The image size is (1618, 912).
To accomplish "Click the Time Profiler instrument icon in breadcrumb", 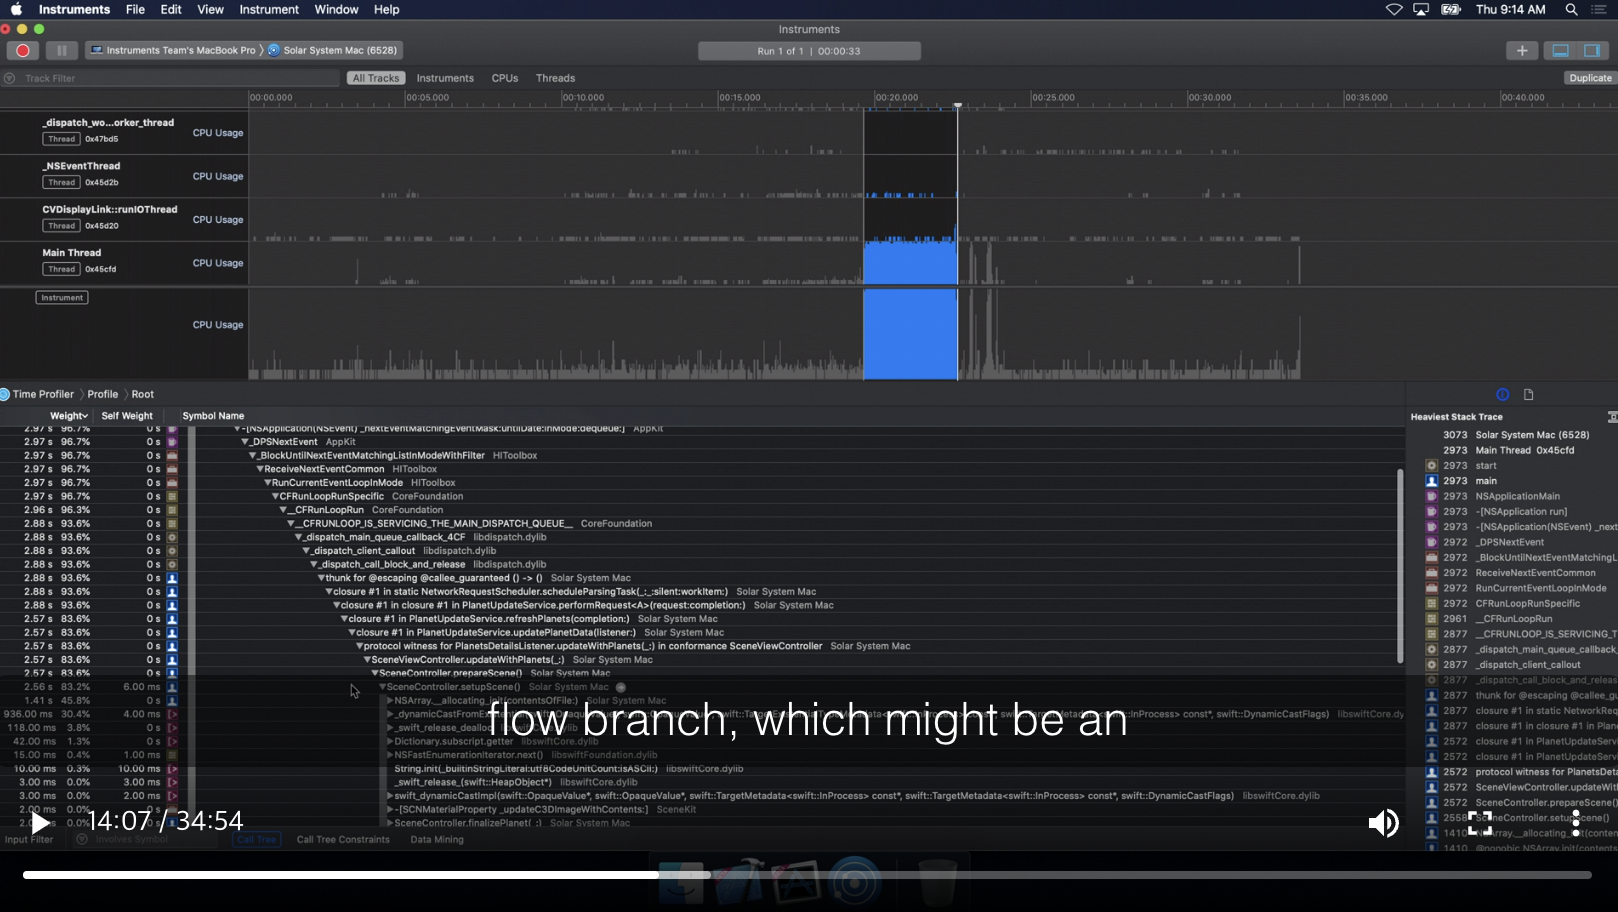I will click(x=5, y=394).
